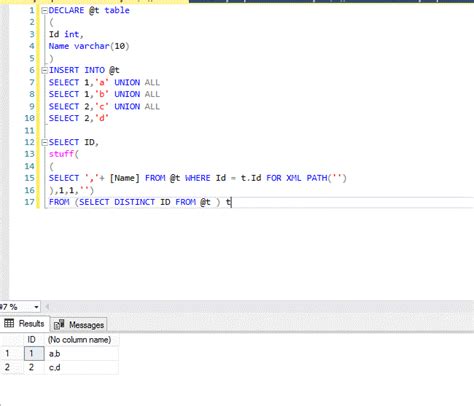Click the FOR XML PATH code line

[x=197, y=178]
